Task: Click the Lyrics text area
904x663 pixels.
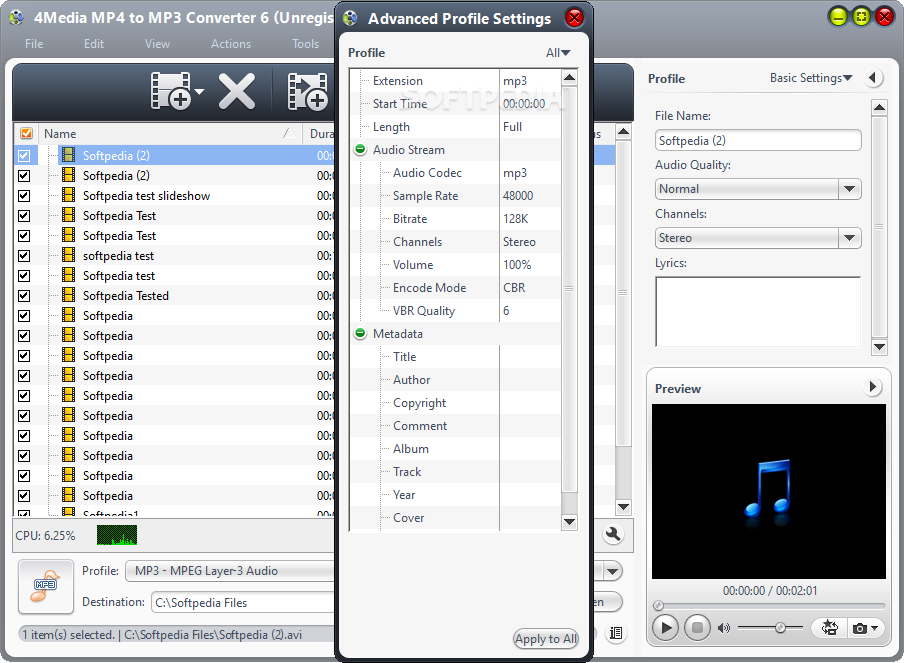Action: click(x=758, y=311)
